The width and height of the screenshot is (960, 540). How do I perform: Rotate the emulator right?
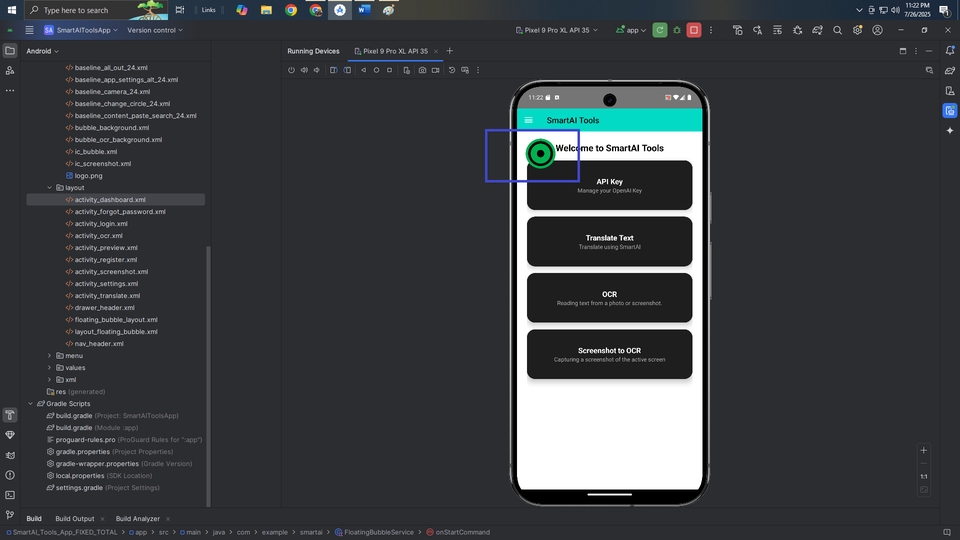[347, 70]
